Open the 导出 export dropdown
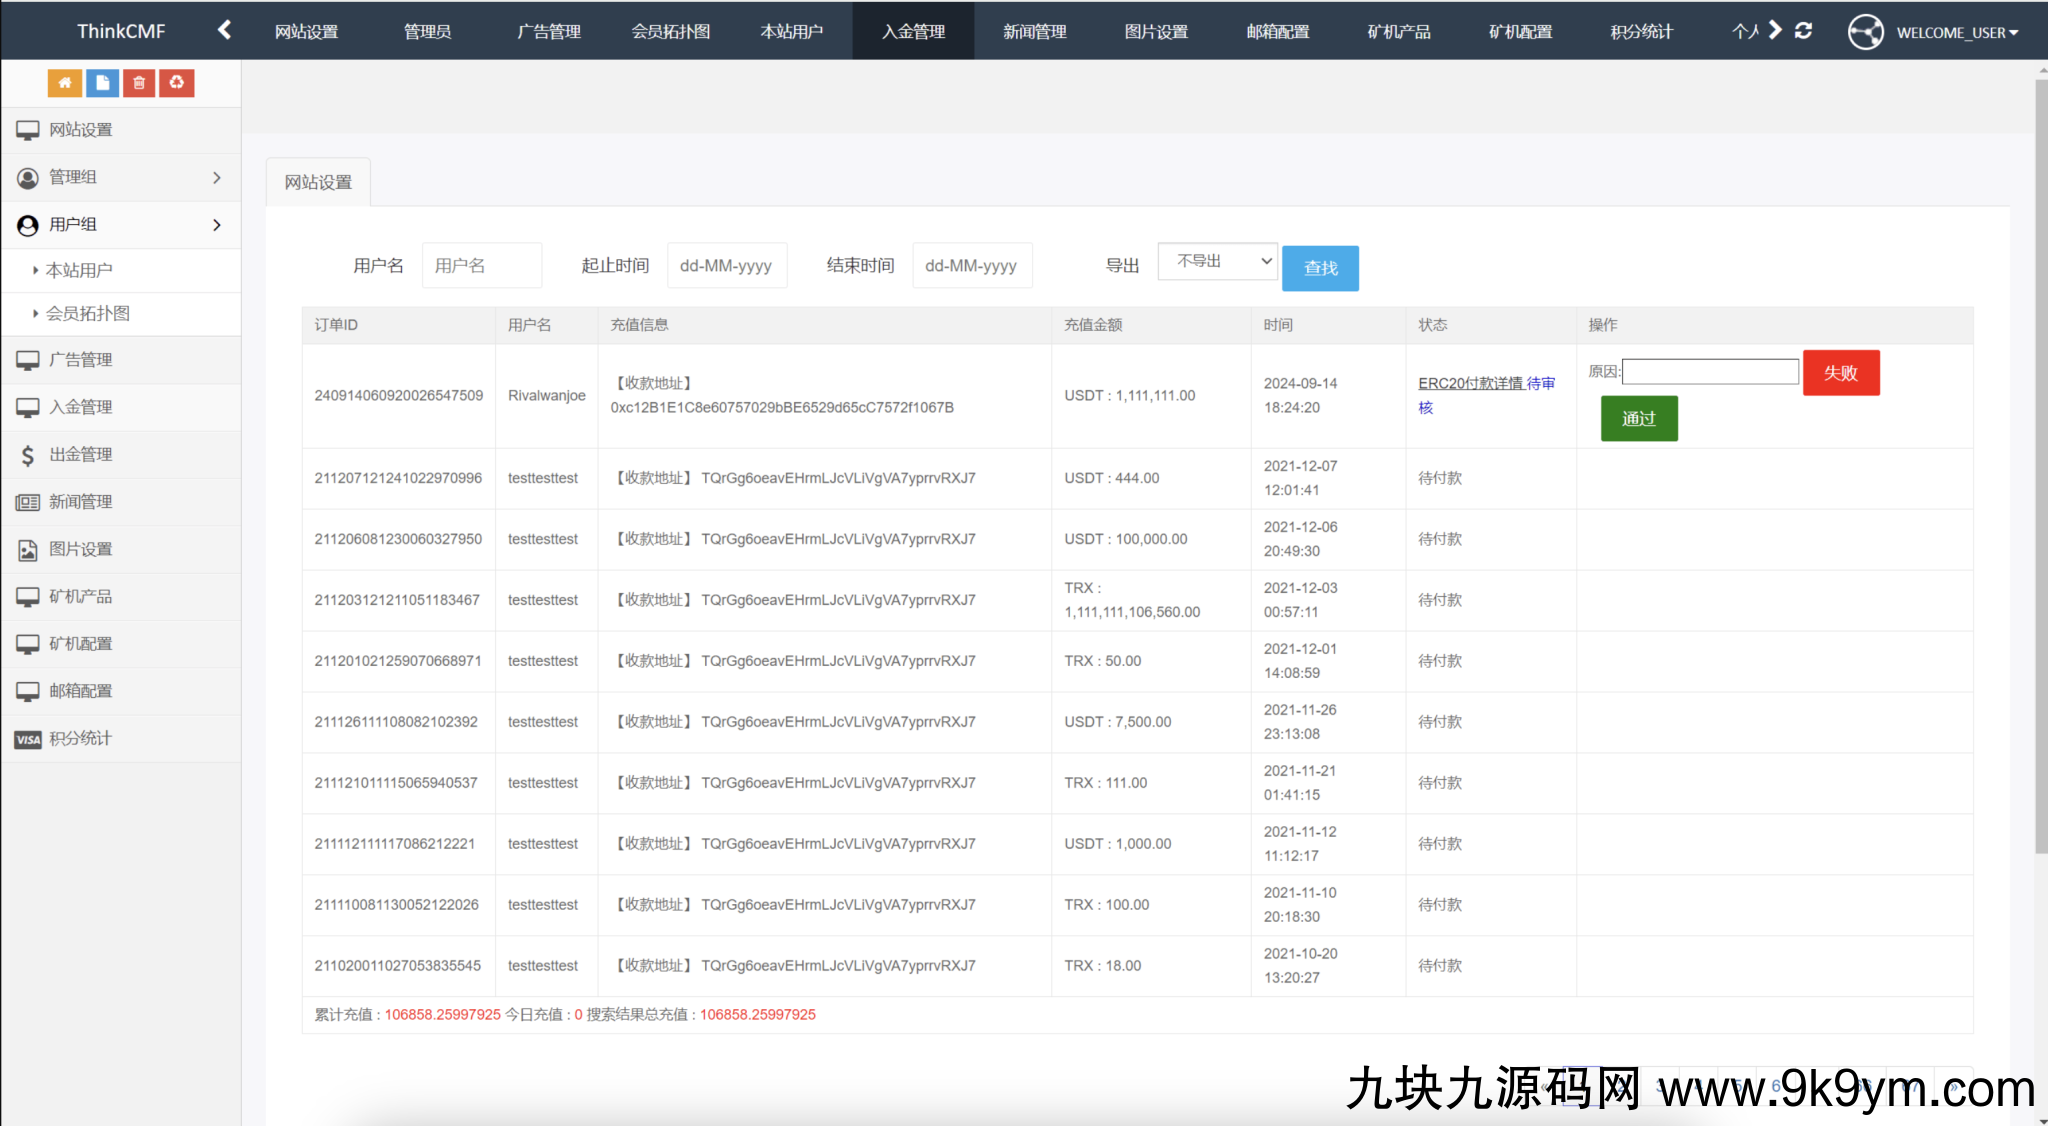 (1217, 262)
